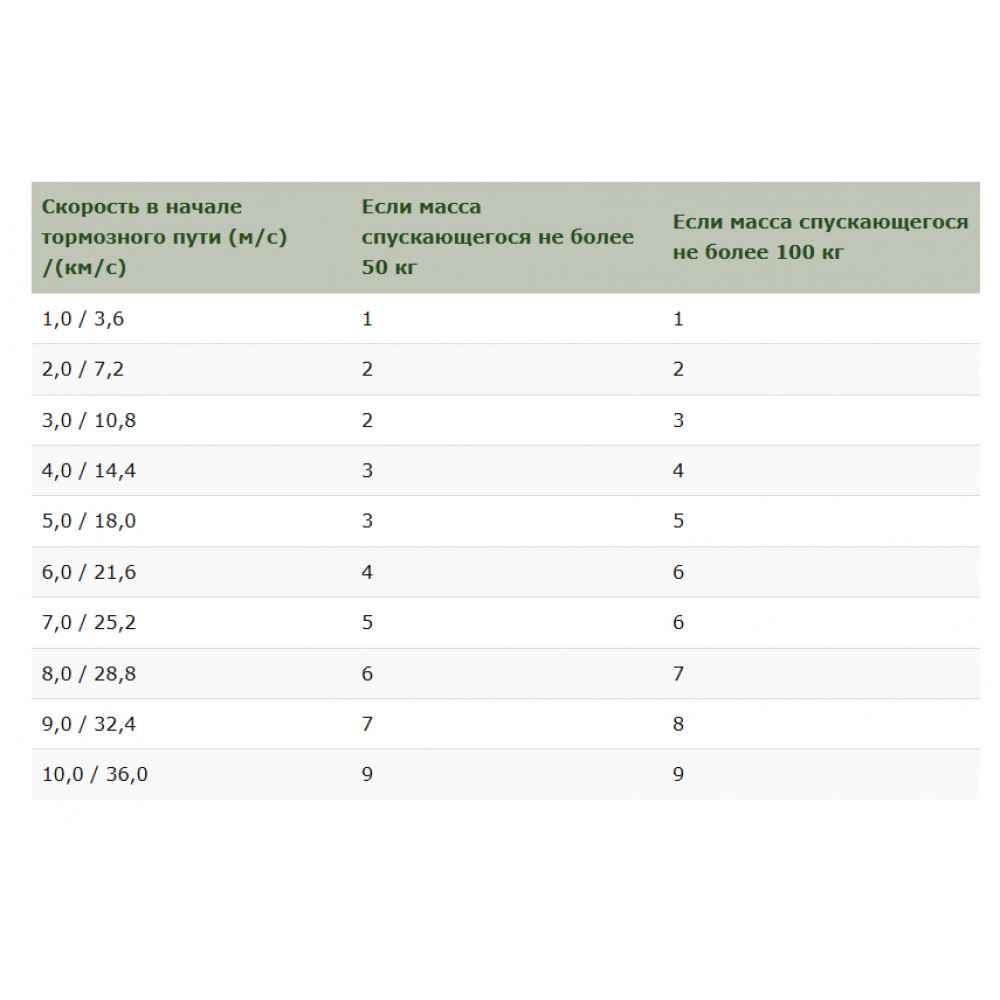Select the speed cell '10,0 / 36,0'
Viewport: 1000px width, 1000px height.
(95, 774)
